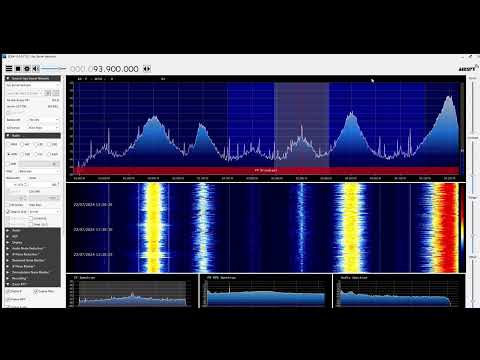Expand the Recording panel
Screen dimensions: 480x360
[x=33, y=278]
